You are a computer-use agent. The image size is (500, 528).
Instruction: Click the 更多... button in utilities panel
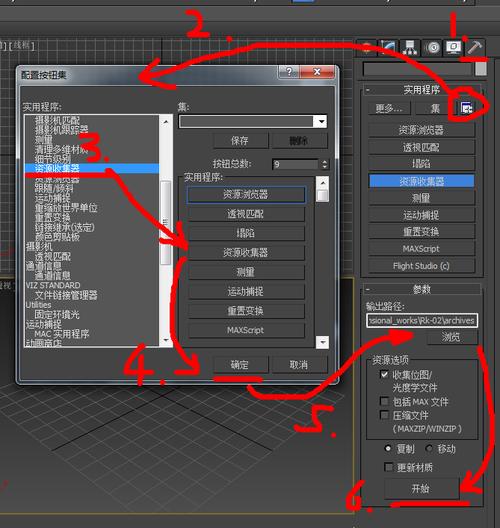[389, 108]
